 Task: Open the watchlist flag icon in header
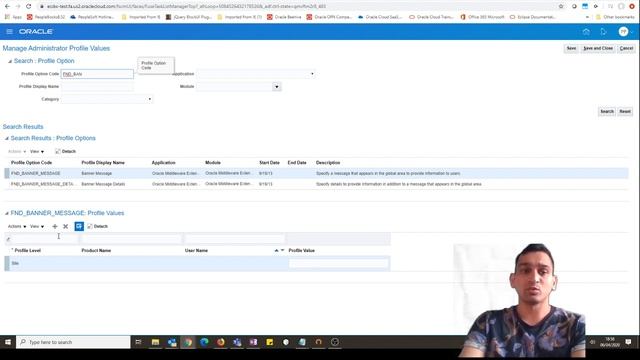point(603,31)
